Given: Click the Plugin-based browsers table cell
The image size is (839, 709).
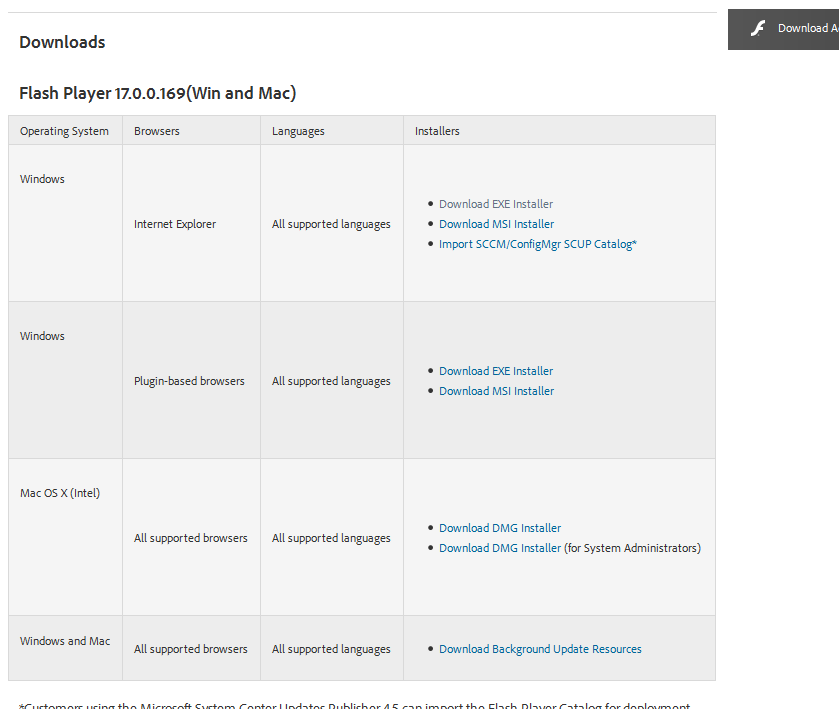Looking at the screenshot, I should pos(189,381).
